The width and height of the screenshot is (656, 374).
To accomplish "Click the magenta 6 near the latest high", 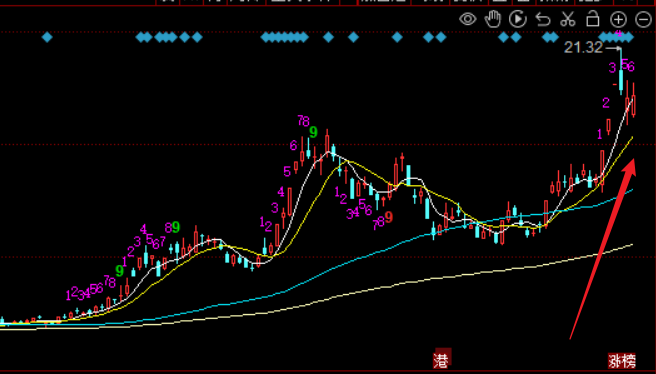I will tap(631, 66).
